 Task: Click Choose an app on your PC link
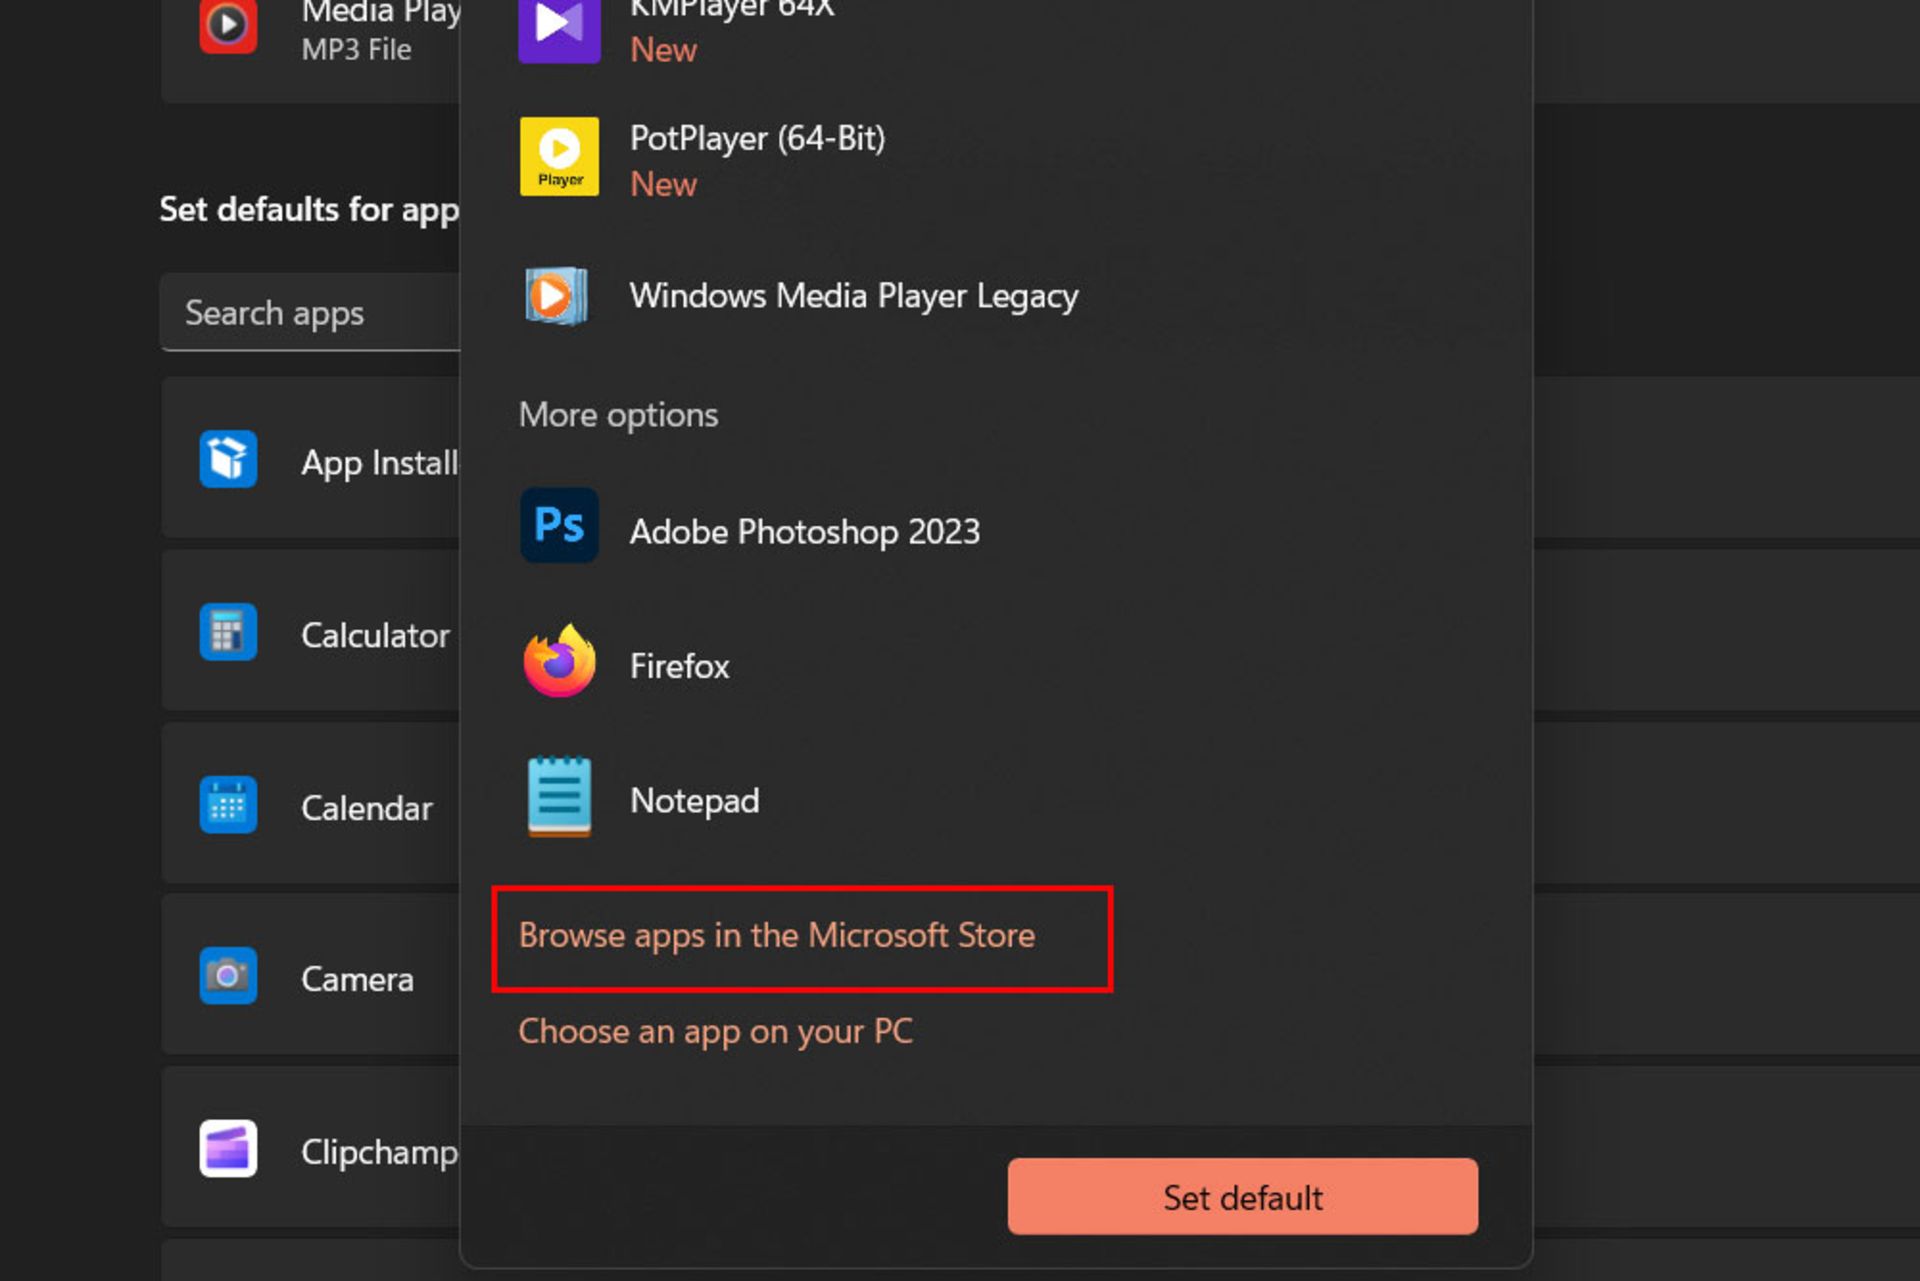[716, 1032]
